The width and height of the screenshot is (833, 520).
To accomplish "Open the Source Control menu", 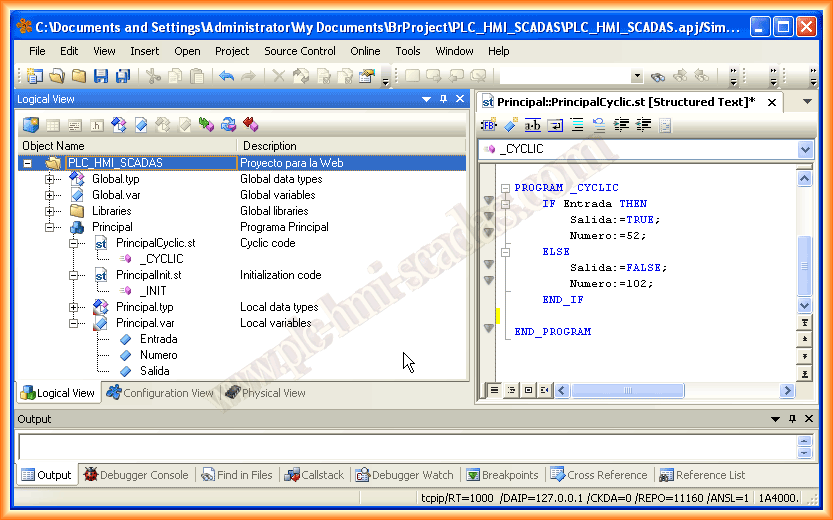I will point(299,51).
